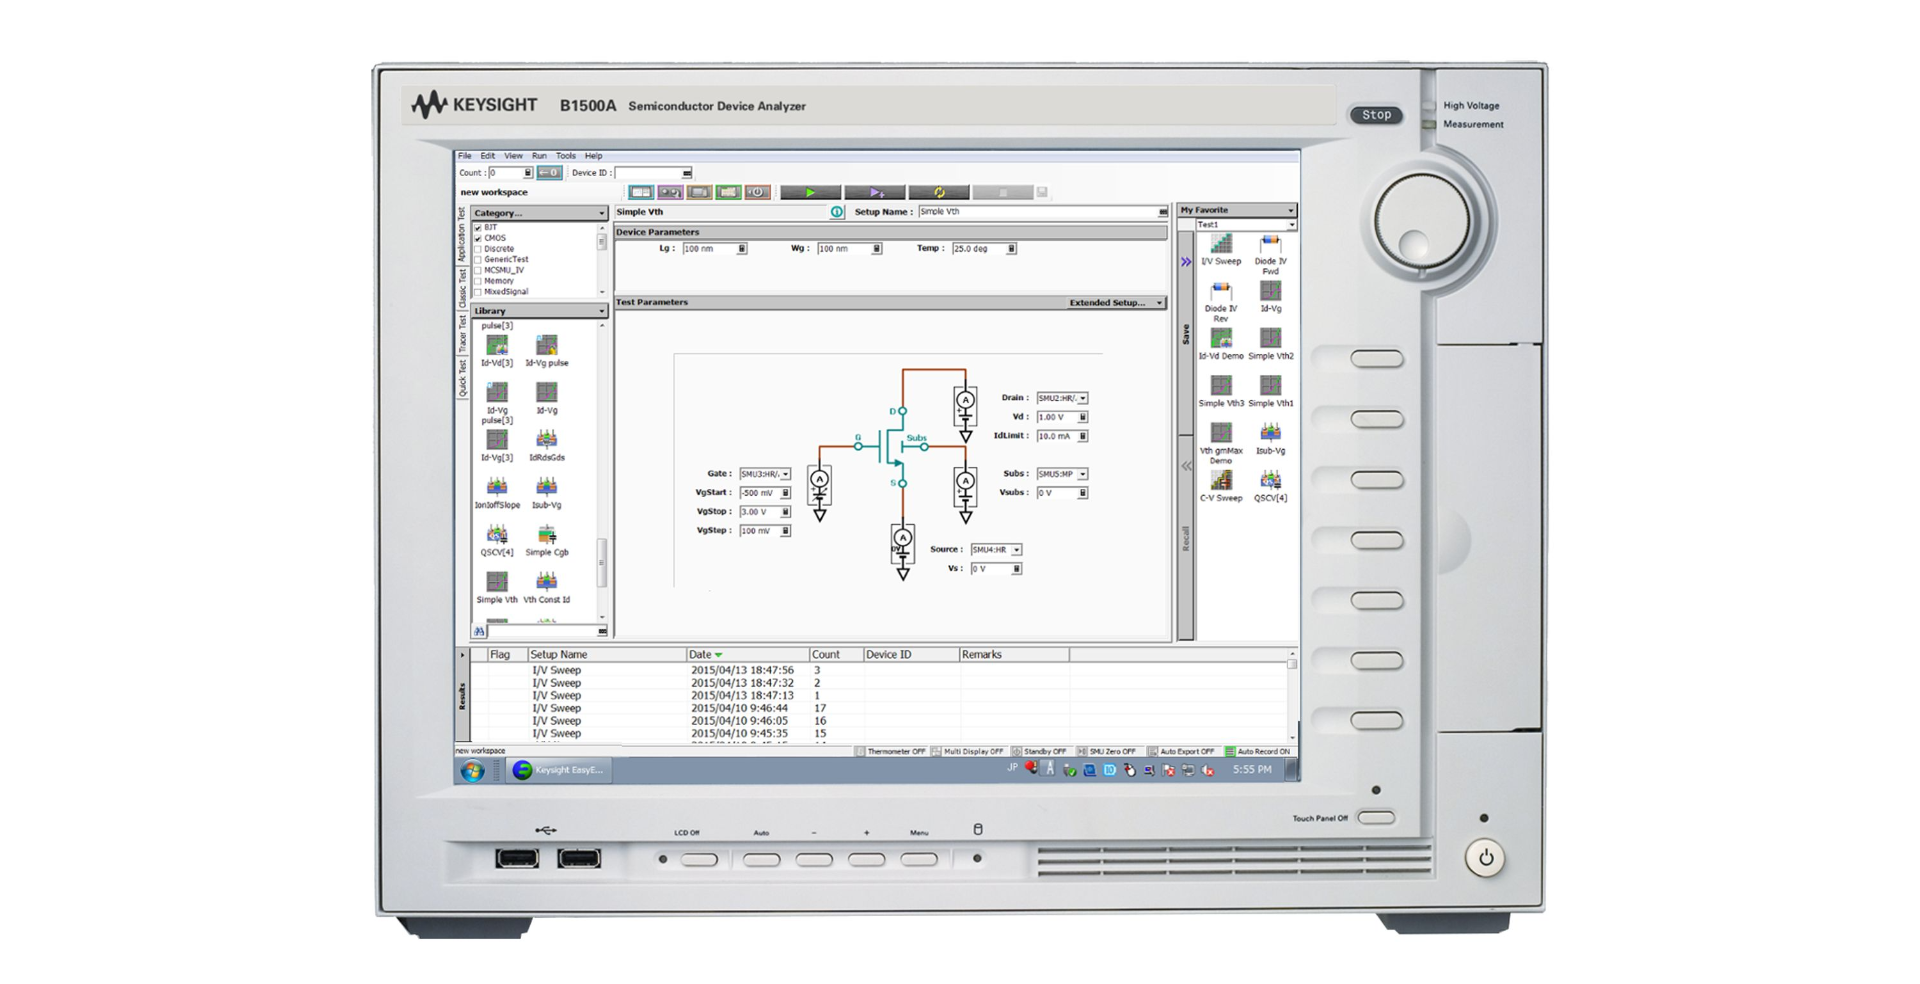Run the single measurement with green play button
This screenshot has width=1920, height=984.
click(x=810, y=192)
